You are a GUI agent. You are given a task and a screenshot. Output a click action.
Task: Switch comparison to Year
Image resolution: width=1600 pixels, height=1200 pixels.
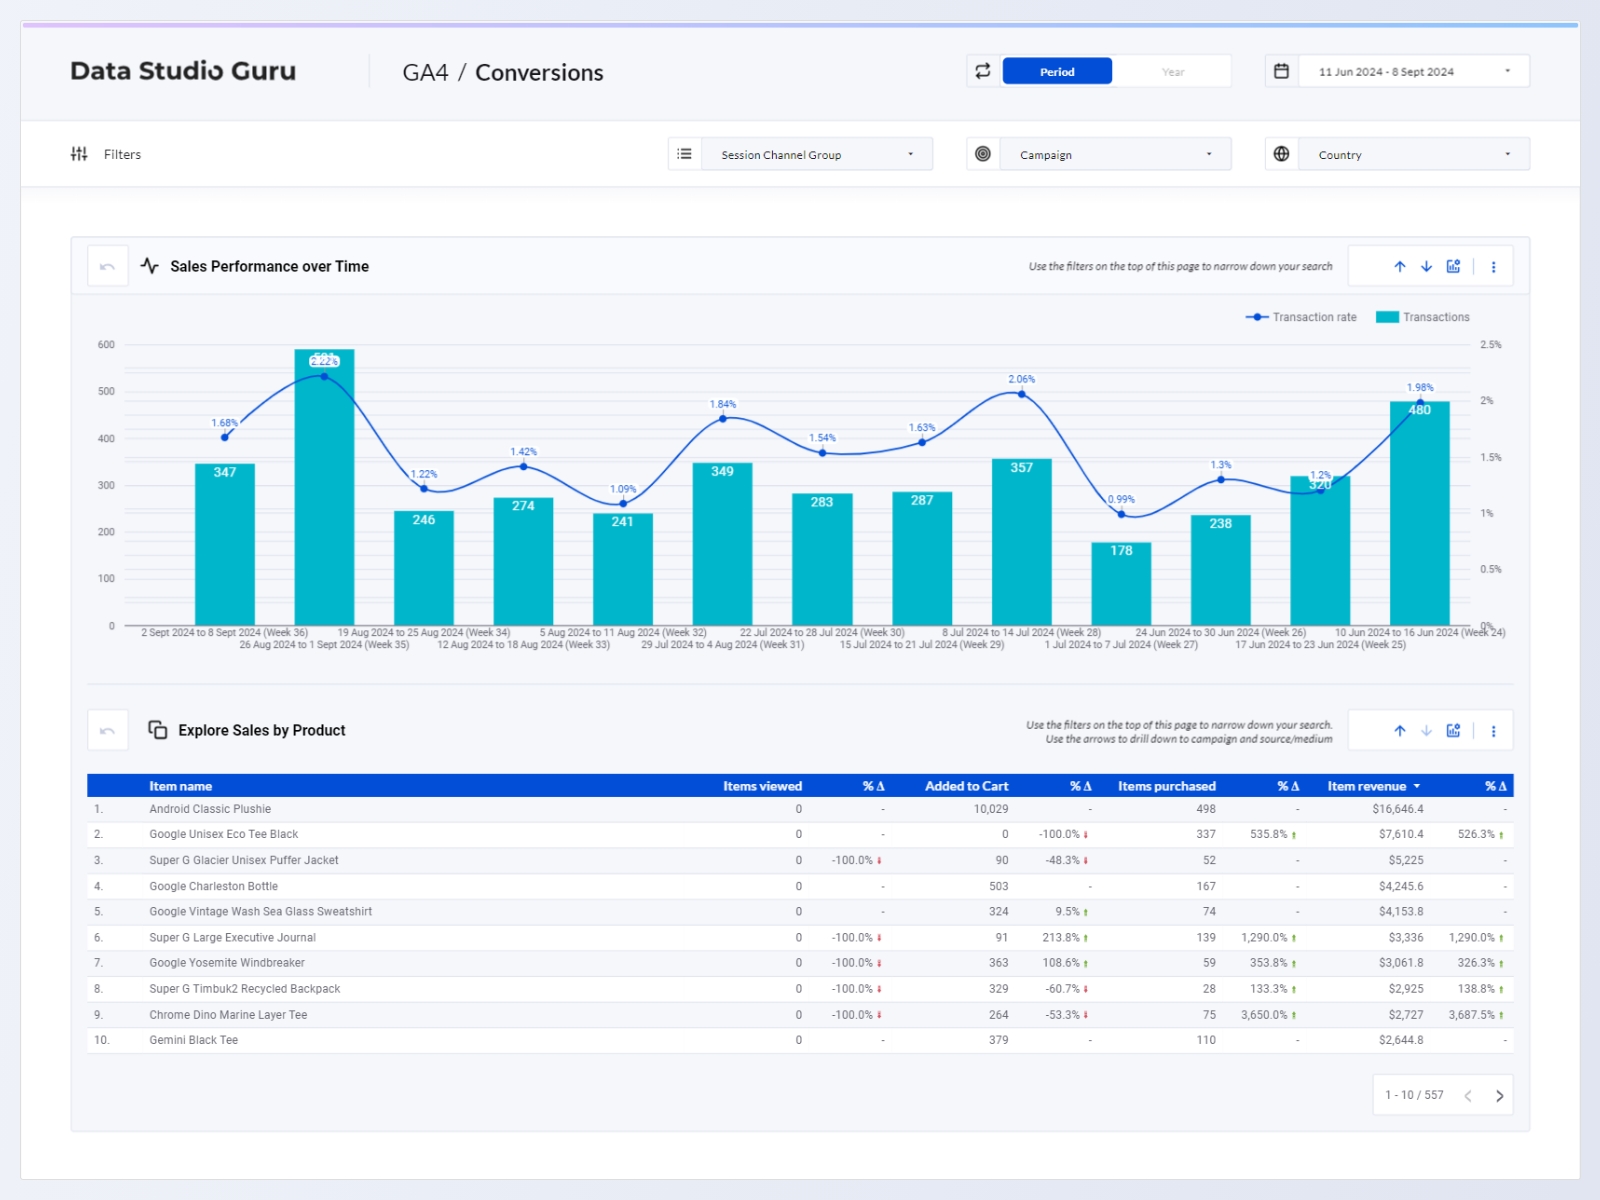pos(1172,72)
